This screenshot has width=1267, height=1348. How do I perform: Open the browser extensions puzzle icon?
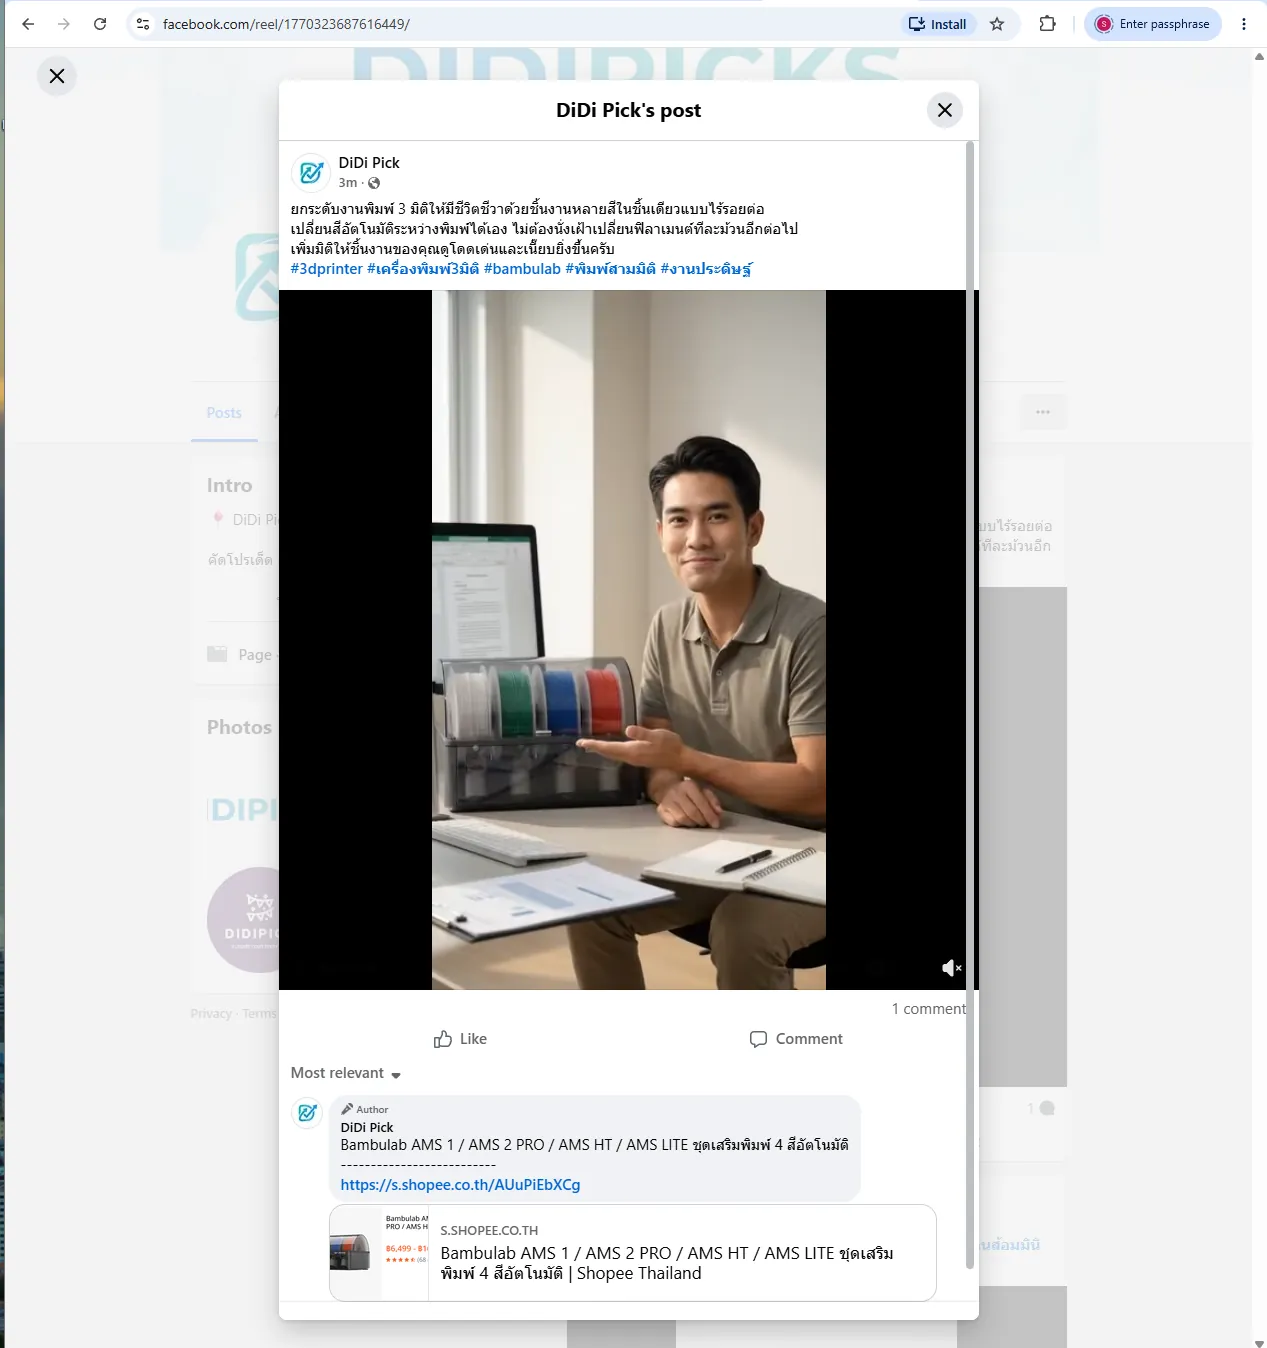1047,24
